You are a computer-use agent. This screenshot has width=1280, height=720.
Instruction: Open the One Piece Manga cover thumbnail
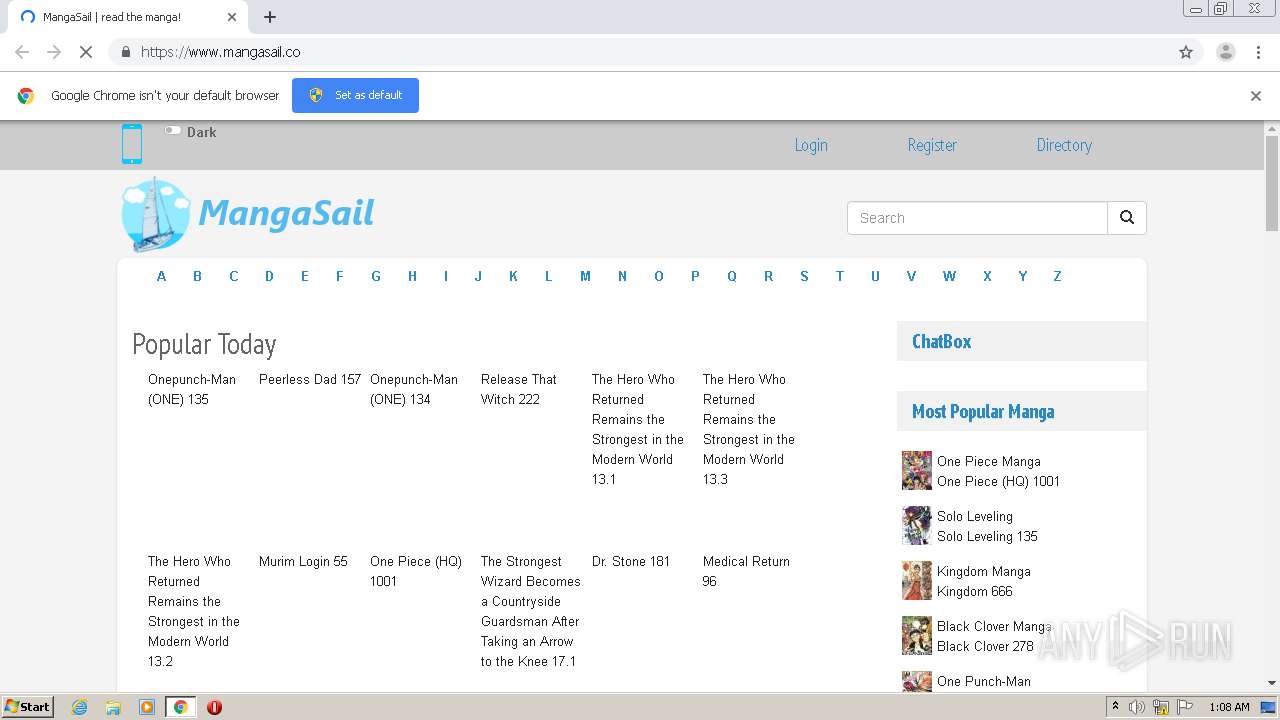click(x=917, y=470)
